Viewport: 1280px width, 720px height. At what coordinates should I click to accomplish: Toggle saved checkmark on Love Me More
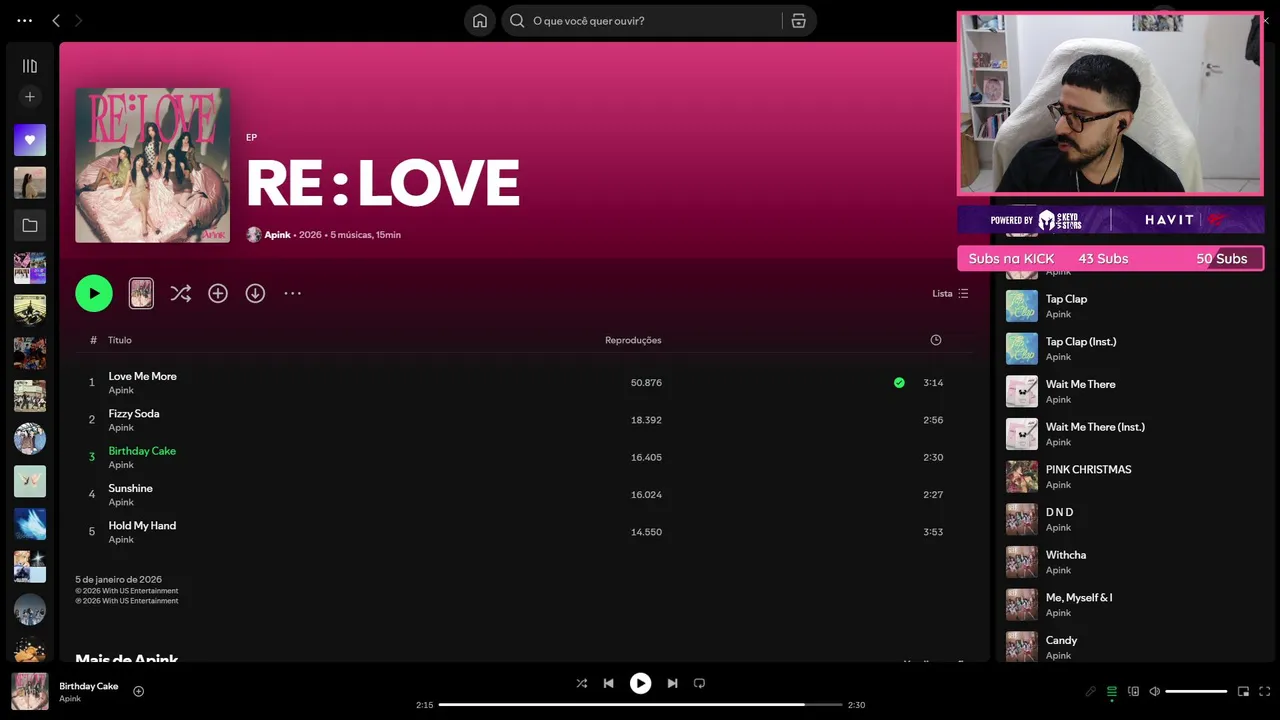899,382
